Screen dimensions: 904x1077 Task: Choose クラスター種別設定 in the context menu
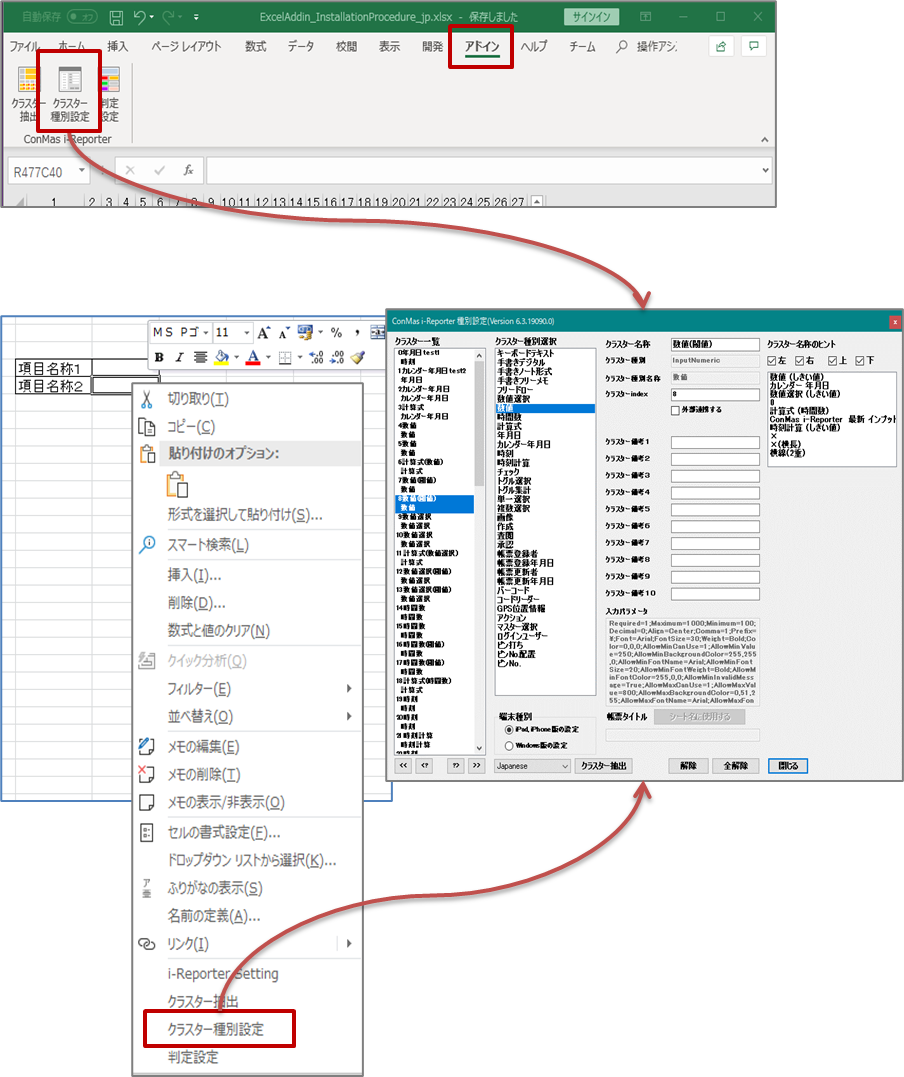coord(215,1029)
